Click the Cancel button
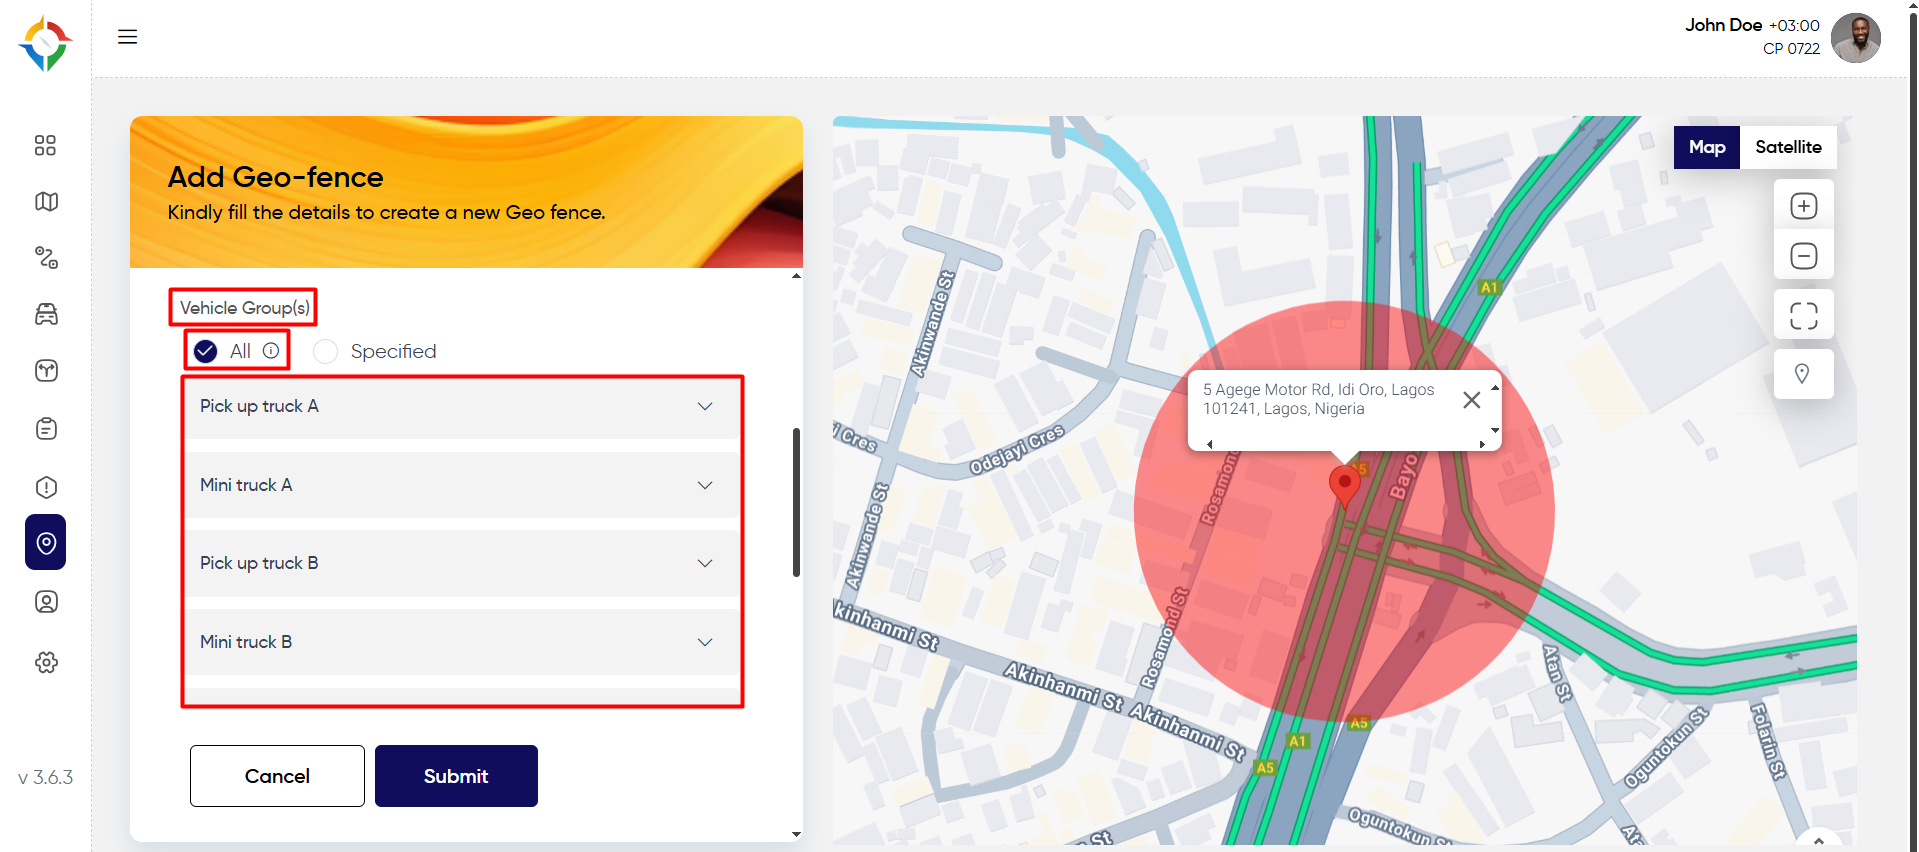Image resolution: width=1919 pixels, height=852 pixels. coord(277,776)
